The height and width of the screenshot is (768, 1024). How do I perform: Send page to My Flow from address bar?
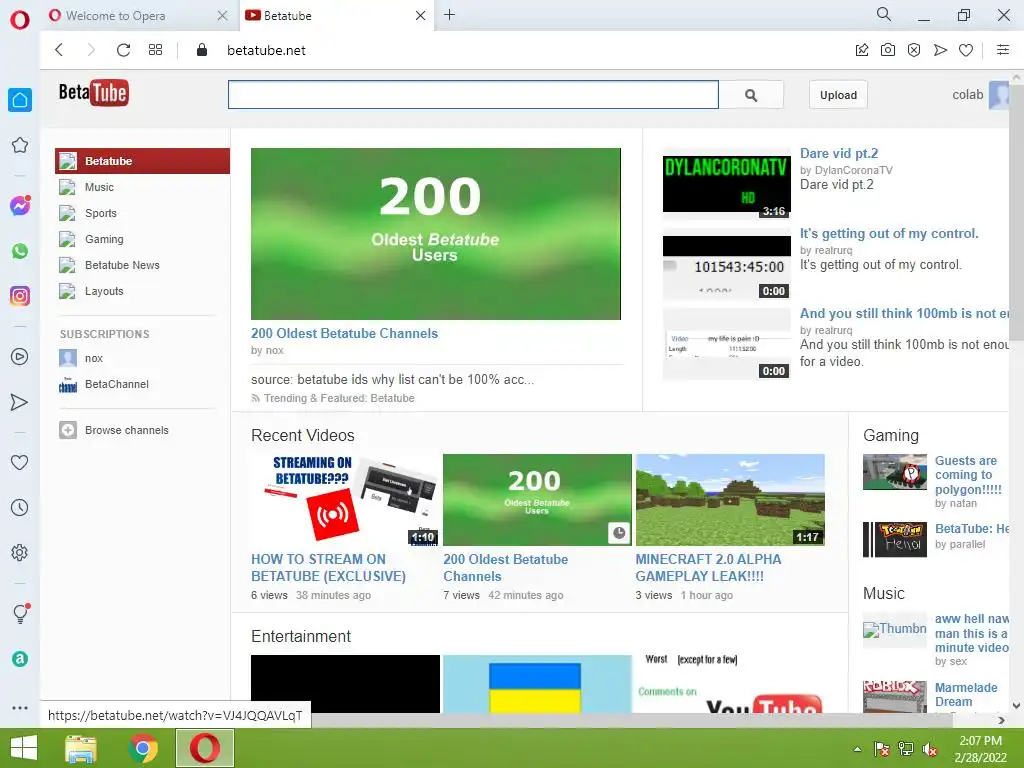940,50
